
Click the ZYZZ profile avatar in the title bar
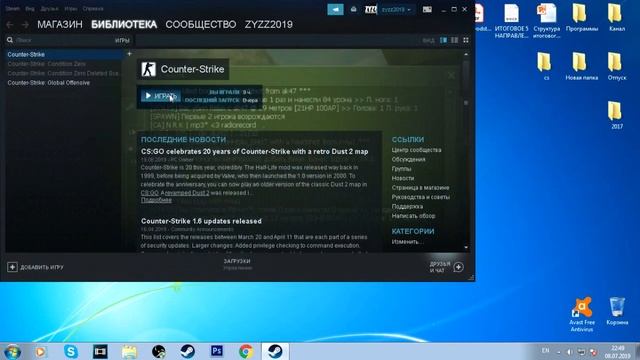371,9
